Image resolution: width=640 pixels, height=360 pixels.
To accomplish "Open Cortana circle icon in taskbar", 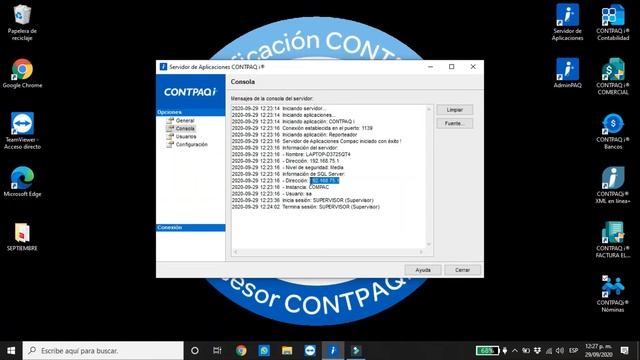I will pos(195,351).
